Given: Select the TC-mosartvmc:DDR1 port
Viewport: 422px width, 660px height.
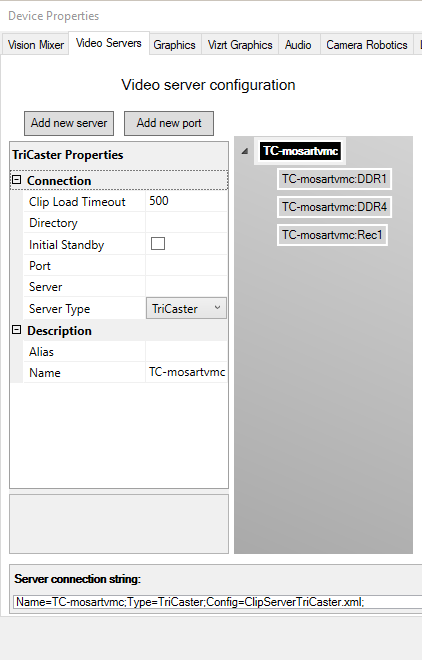Looking at the screenshot, I should click(x=334, y=179).
